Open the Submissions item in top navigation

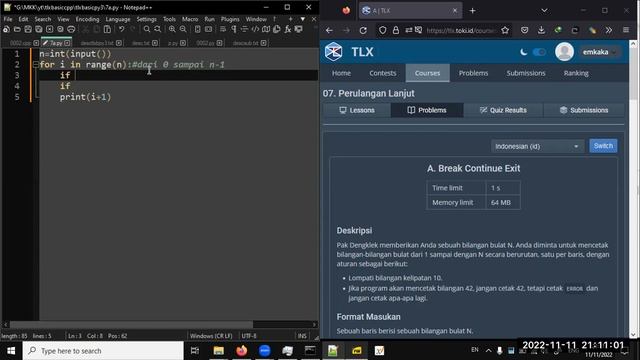(x=526, y=73)
